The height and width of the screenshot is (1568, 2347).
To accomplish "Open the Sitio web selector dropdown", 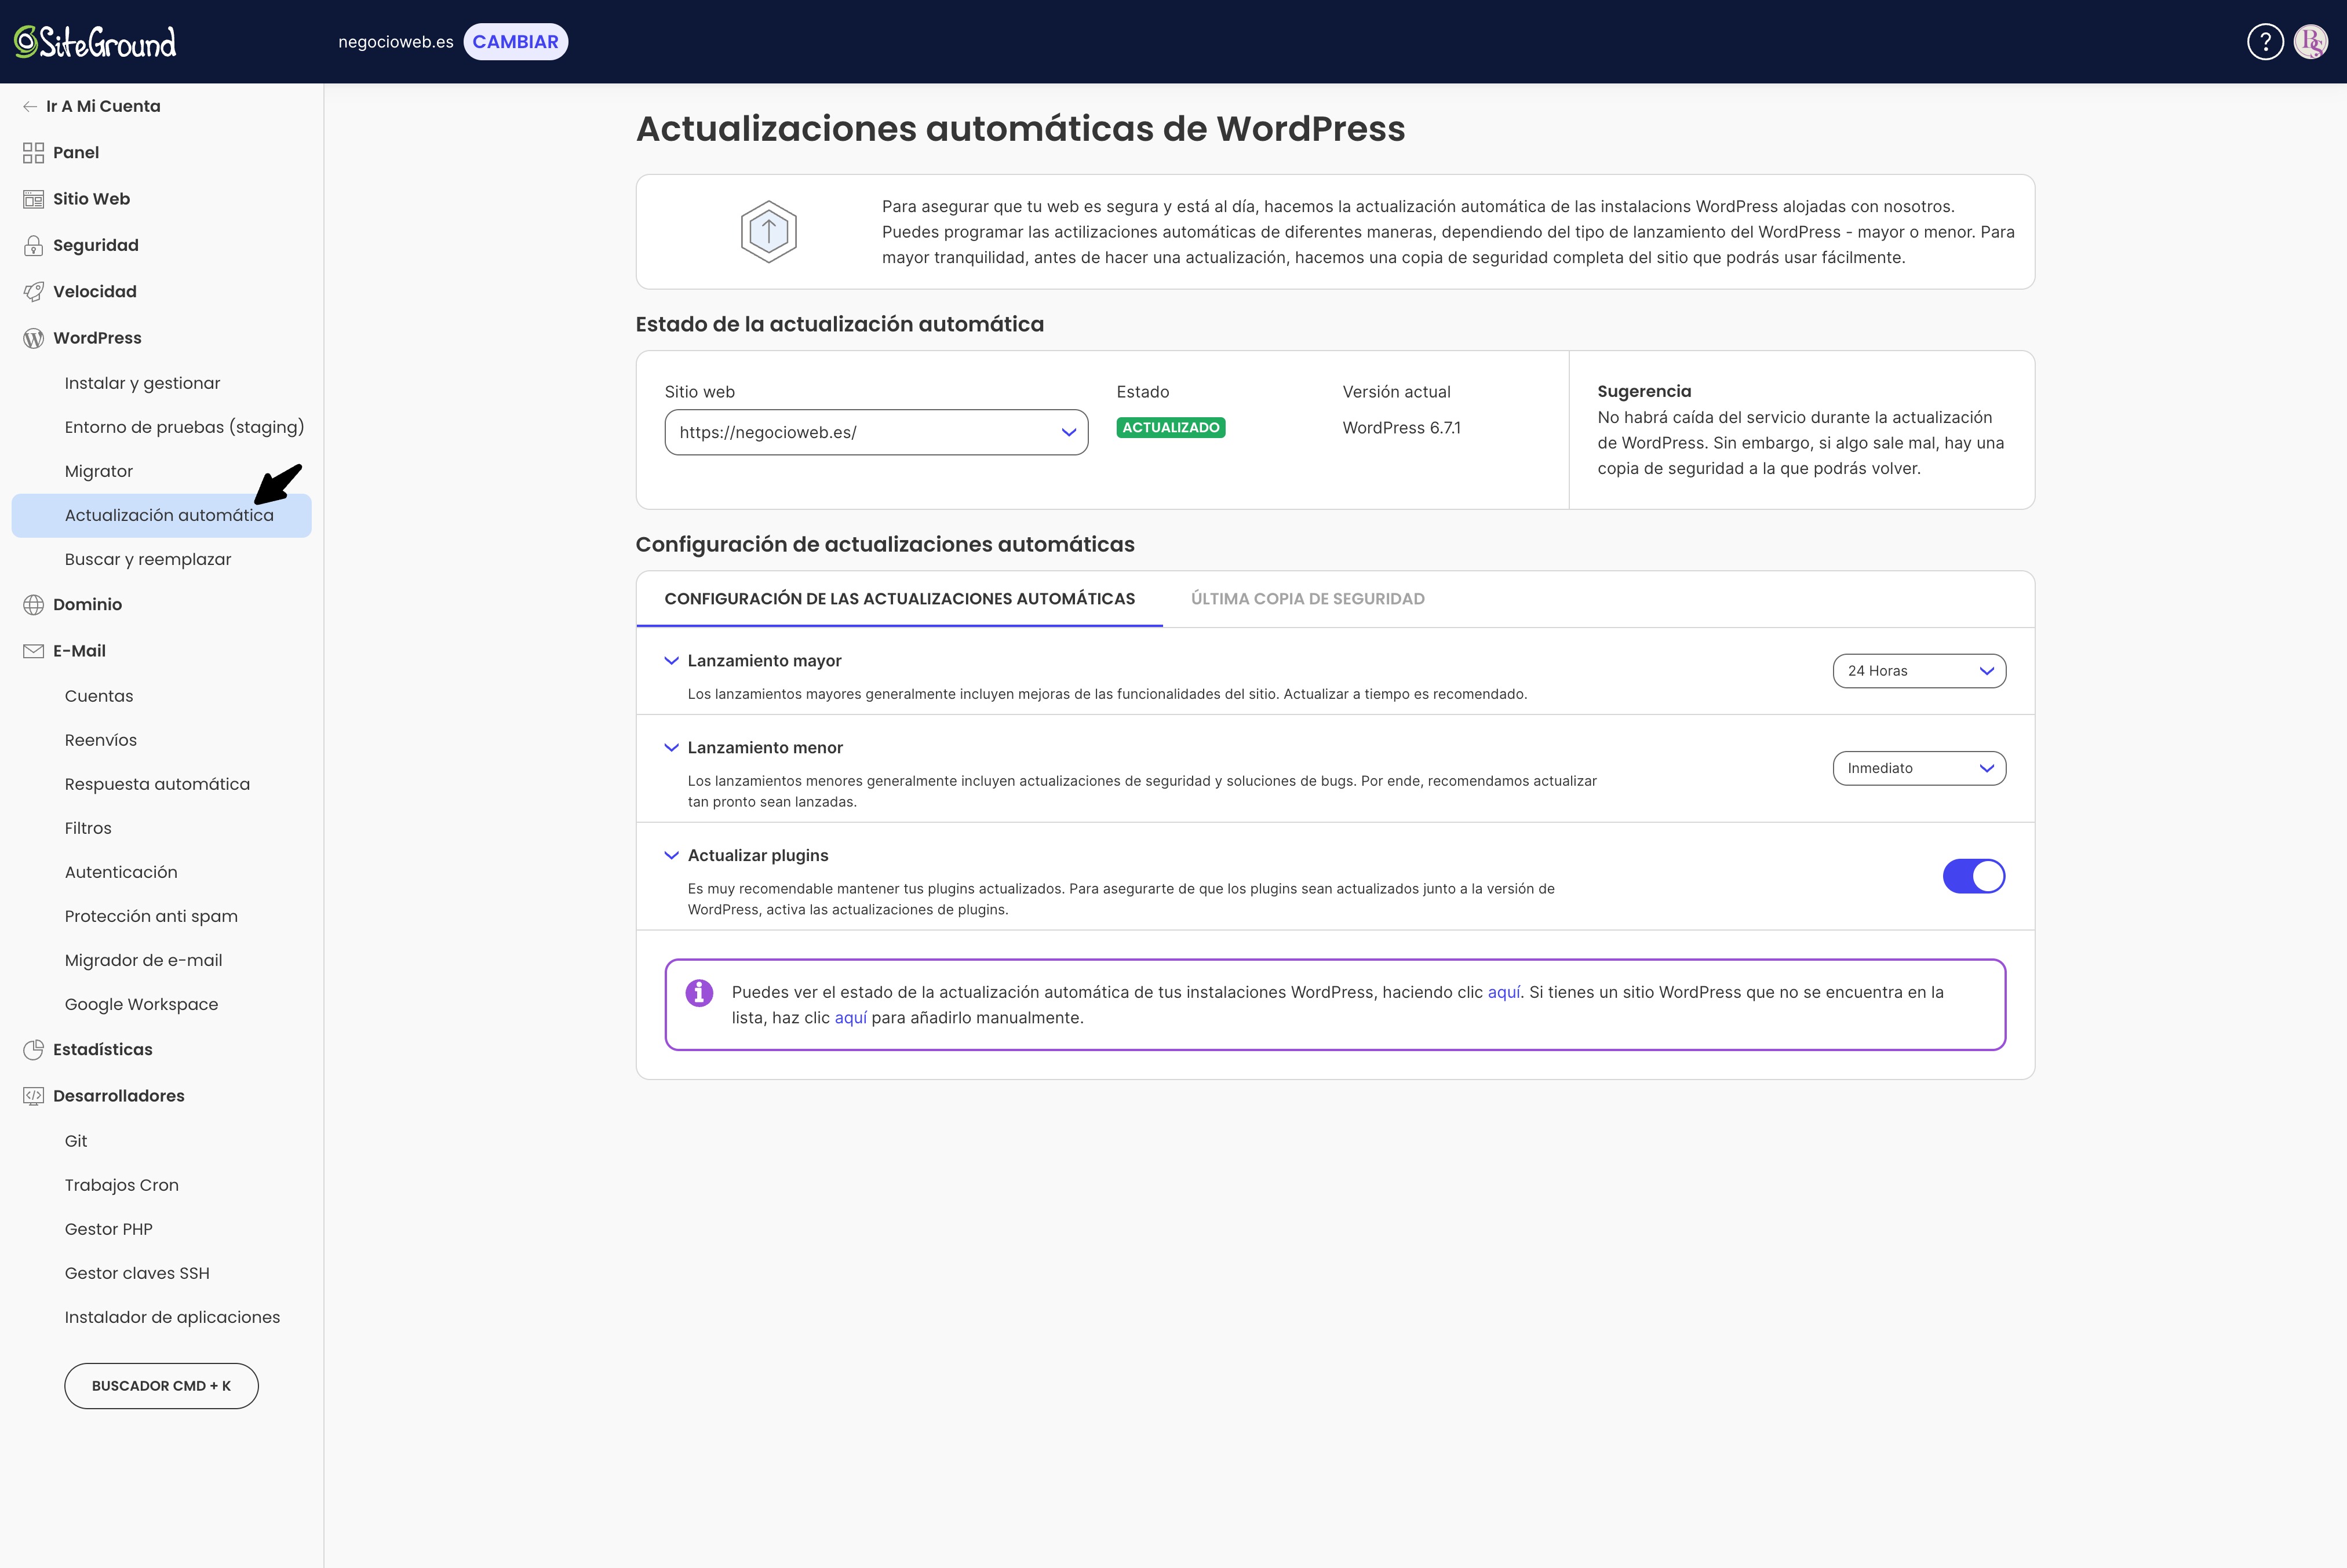I will tap(876, 432).
